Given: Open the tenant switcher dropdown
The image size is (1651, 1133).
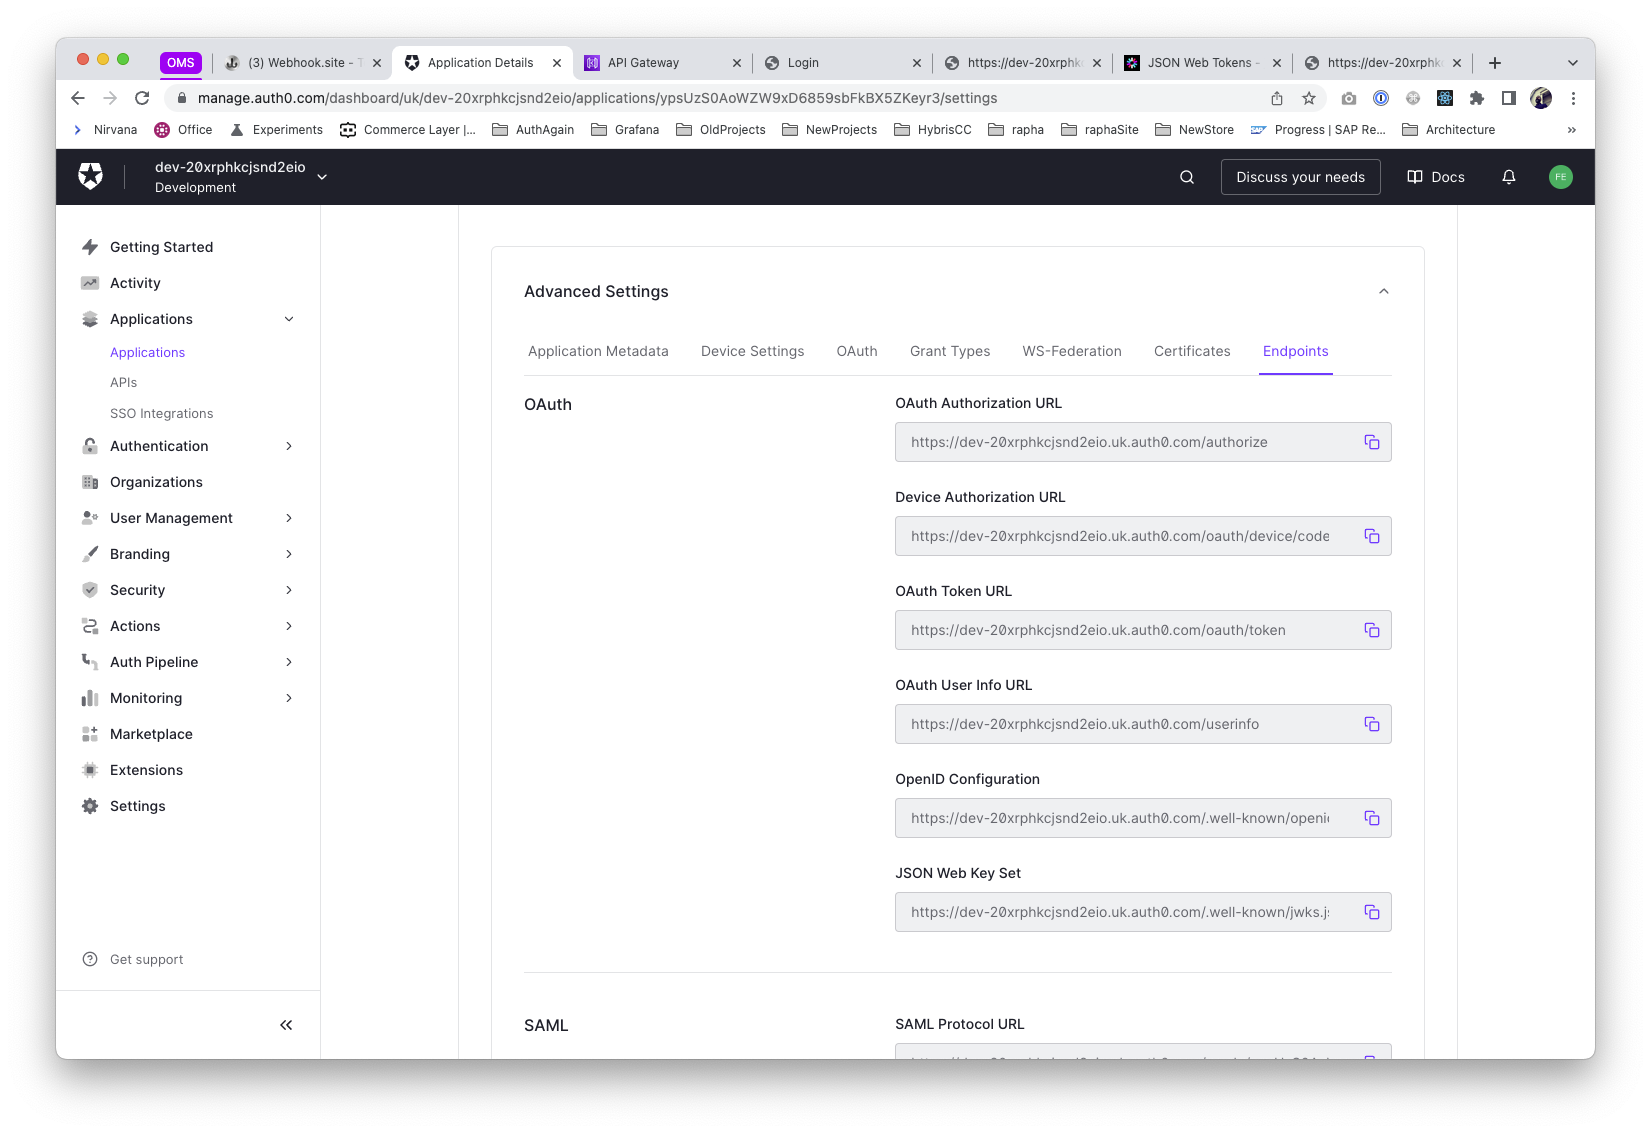Looking at the screenshot, I should pos(322,177).
